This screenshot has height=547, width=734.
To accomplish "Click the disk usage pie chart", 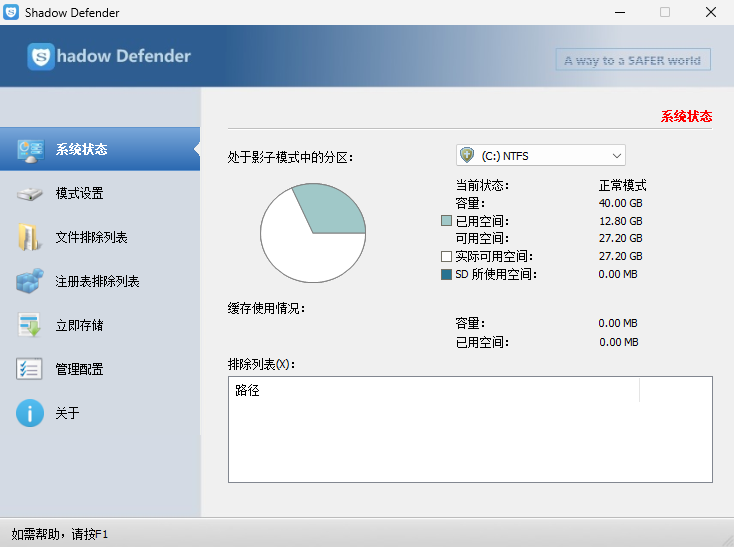I will (313, 233).
